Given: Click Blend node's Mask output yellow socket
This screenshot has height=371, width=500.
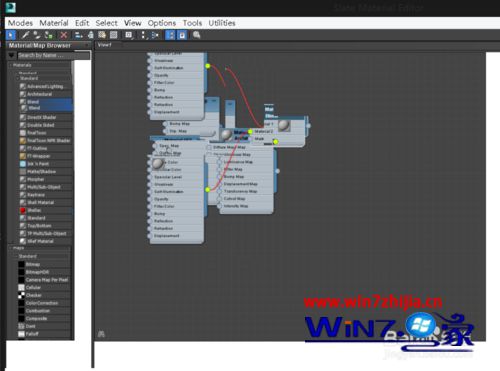Looking at the screenshot, I should click(276, 142).
